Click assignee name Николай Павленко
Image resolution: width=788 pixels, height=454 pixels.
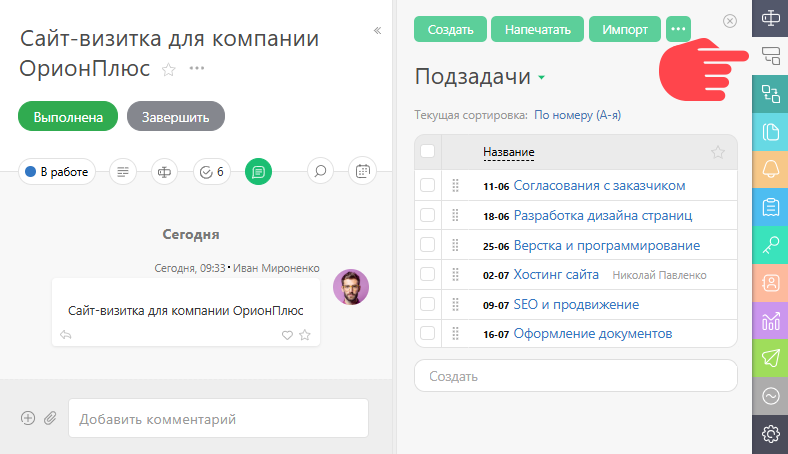[659, 275]
